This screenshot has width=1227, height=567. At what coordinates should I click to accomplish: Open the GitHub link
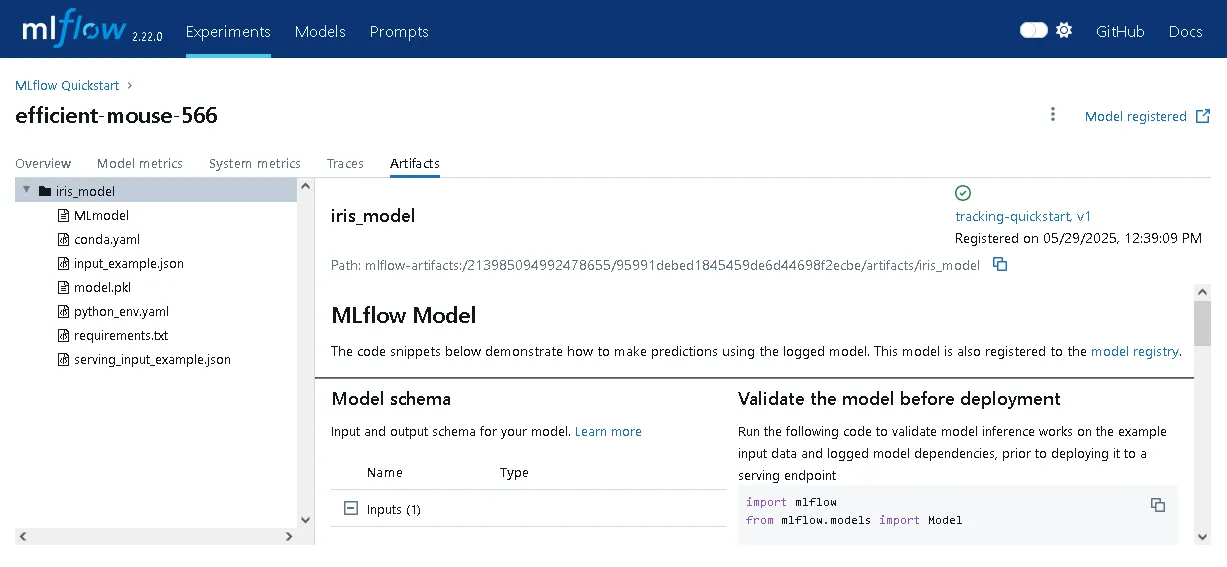tap(1120, 31)
